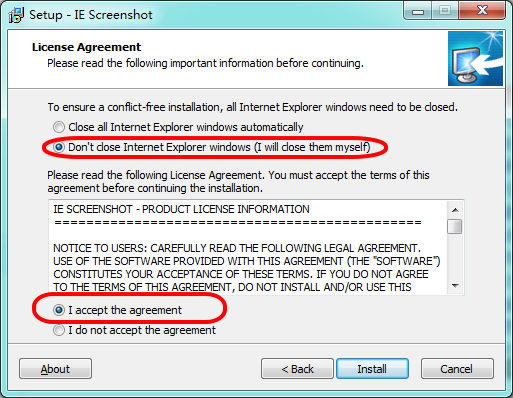Click the setup installer icon in title bar
Screen dimensions: 513x398
click(16, 15)
